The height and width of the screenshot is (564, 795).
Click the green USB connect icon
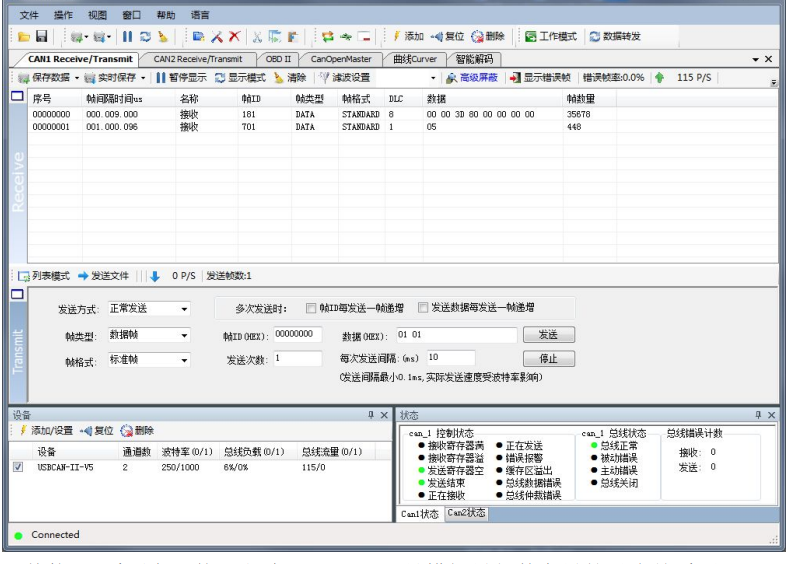coord(346,37)
